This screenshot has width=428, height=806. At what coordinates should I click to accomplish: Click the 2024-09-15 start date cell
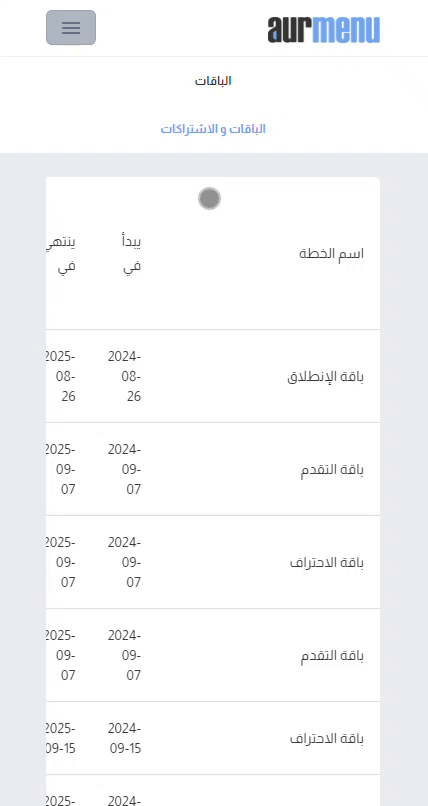click(x=125, y=739)
